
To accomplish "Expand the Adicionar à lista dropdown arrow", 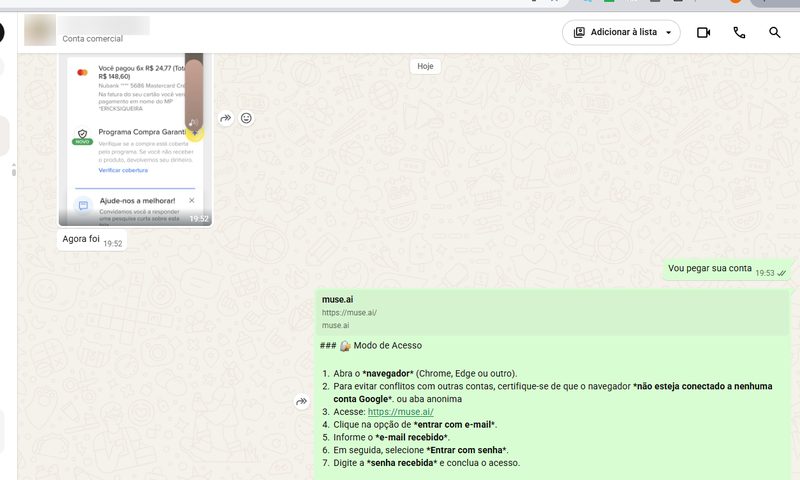I will [x=668, y=33].
